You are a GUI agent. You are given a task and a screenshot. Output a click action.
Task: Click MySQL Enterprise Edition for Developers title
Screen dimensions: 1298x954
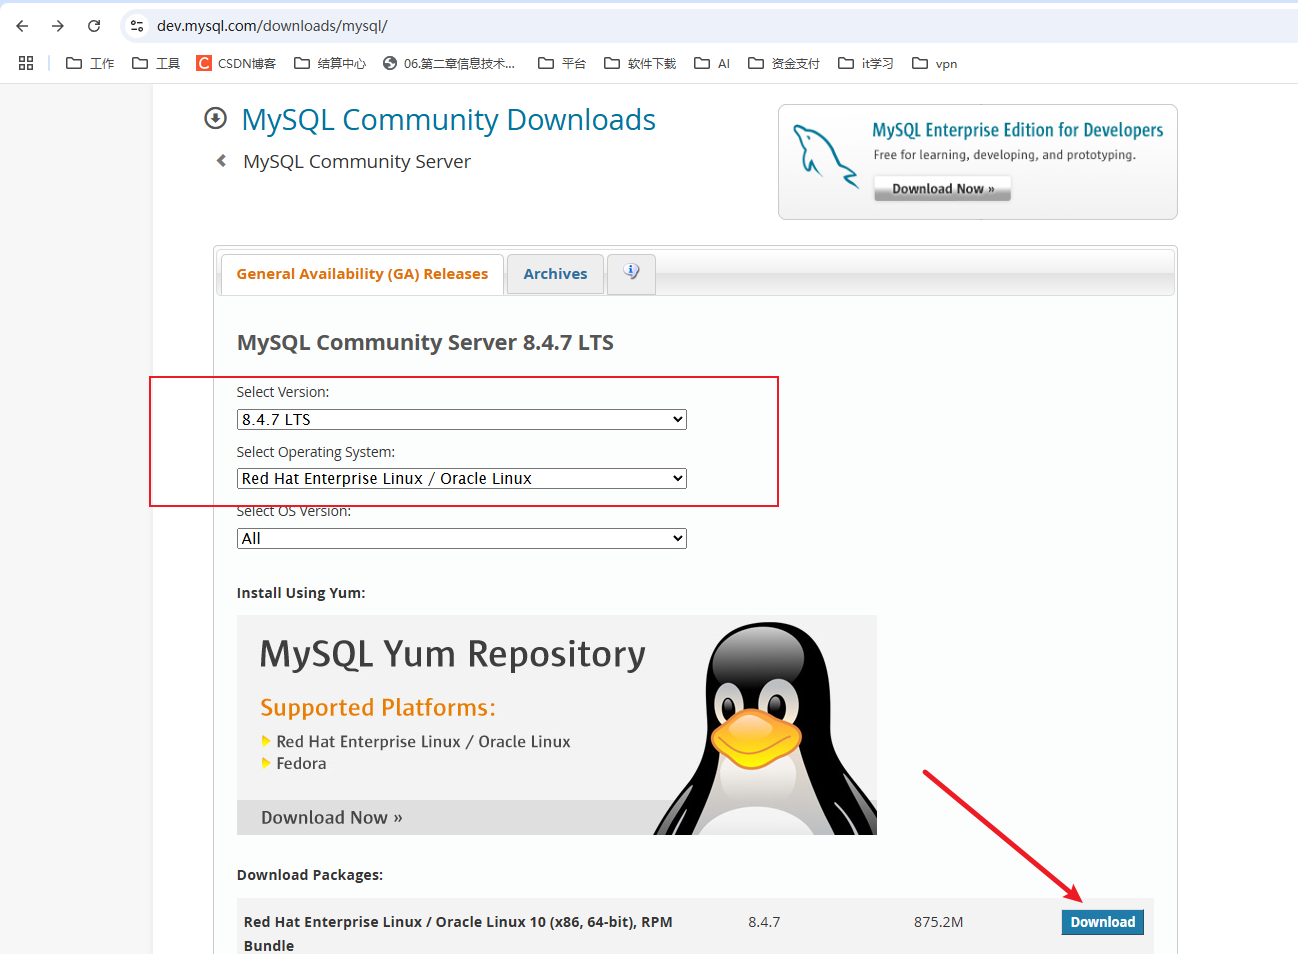1018,130
